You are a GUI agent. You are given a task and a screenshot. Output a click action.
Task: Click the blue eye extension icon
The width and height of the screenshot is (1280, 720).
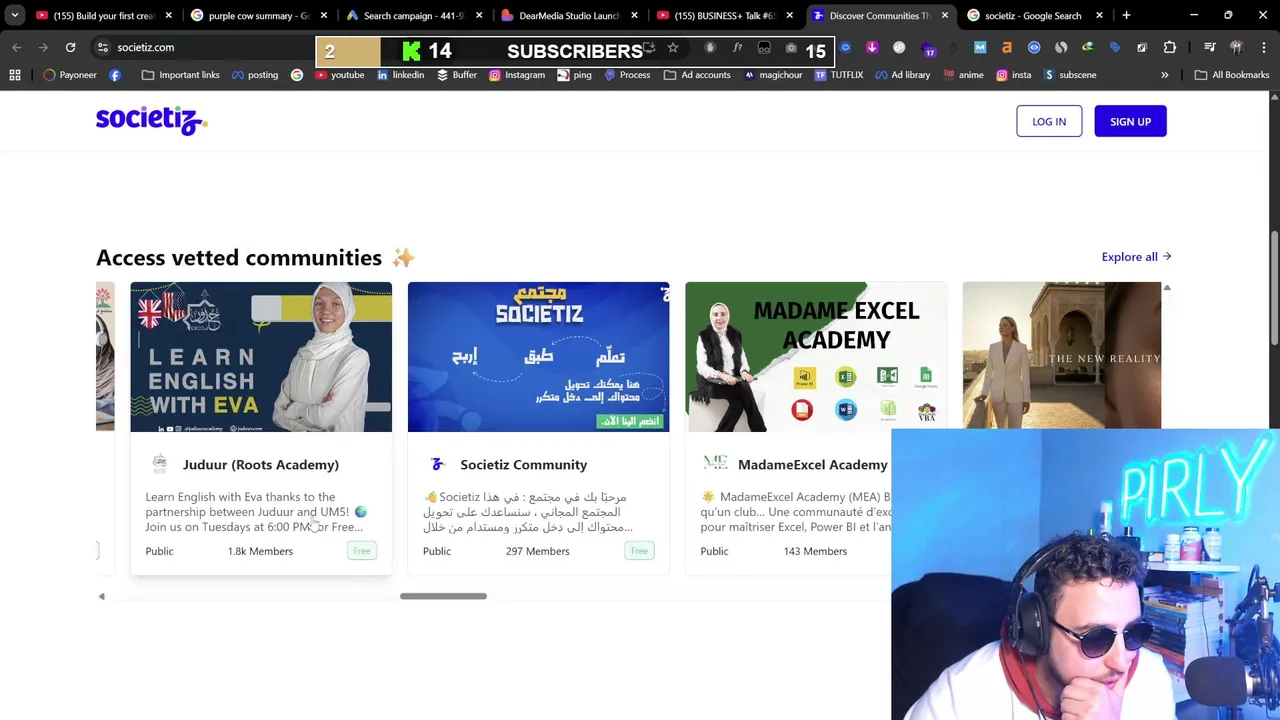(1034, 47)
